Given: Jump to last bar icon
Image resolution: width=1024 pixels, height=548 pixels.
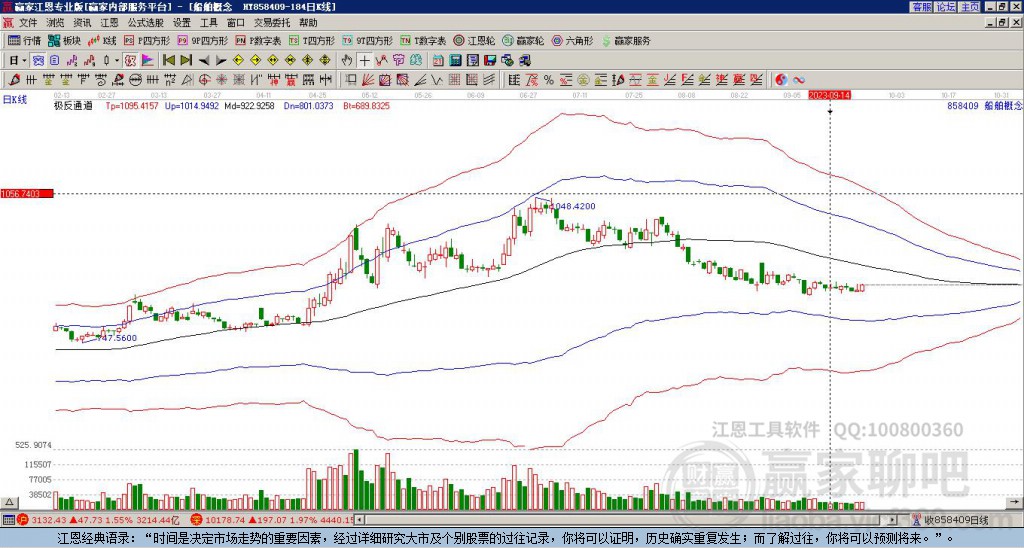Looking at the screenshot, I should [x=186, y=61].
